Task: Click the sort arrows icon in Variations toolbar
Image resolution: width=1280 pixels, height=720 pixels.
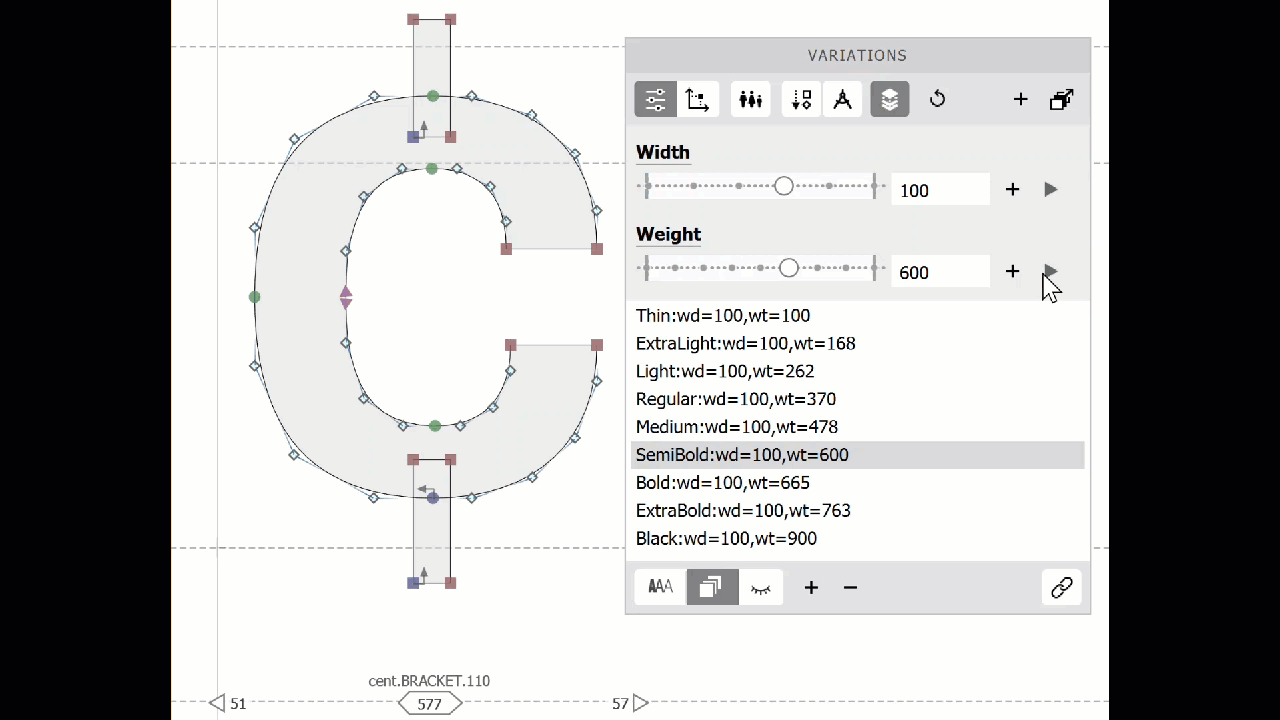Action: pyautogui.click(x=801, y=99)
